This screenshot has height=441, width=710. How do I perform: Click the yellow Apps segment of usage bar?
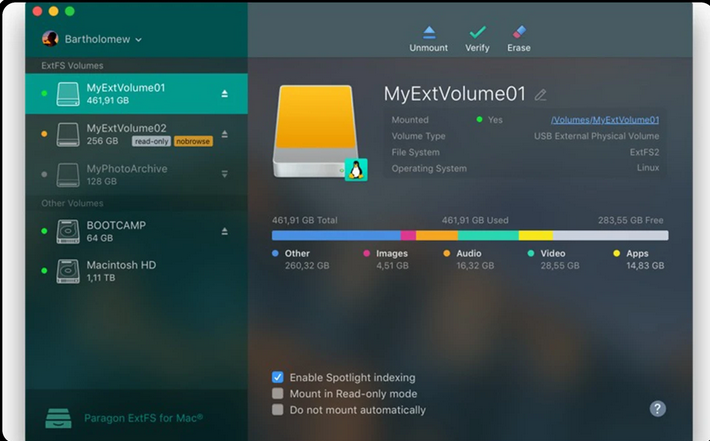(x=536, y=235)
